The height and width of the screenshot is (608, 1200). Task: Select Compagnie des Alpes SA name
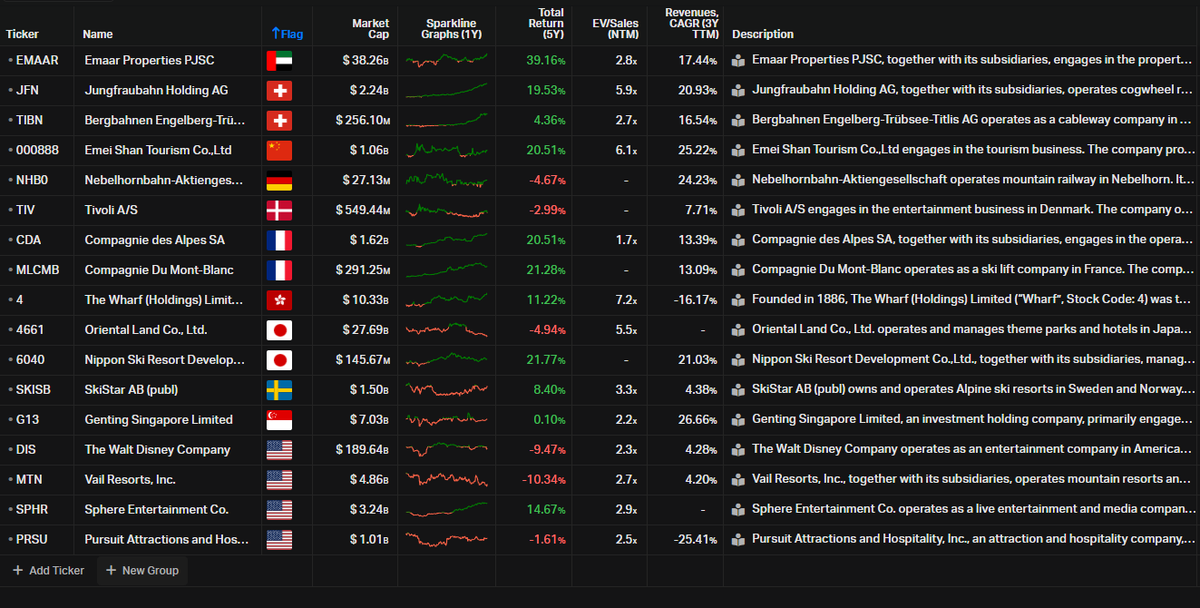coord(155,240)
